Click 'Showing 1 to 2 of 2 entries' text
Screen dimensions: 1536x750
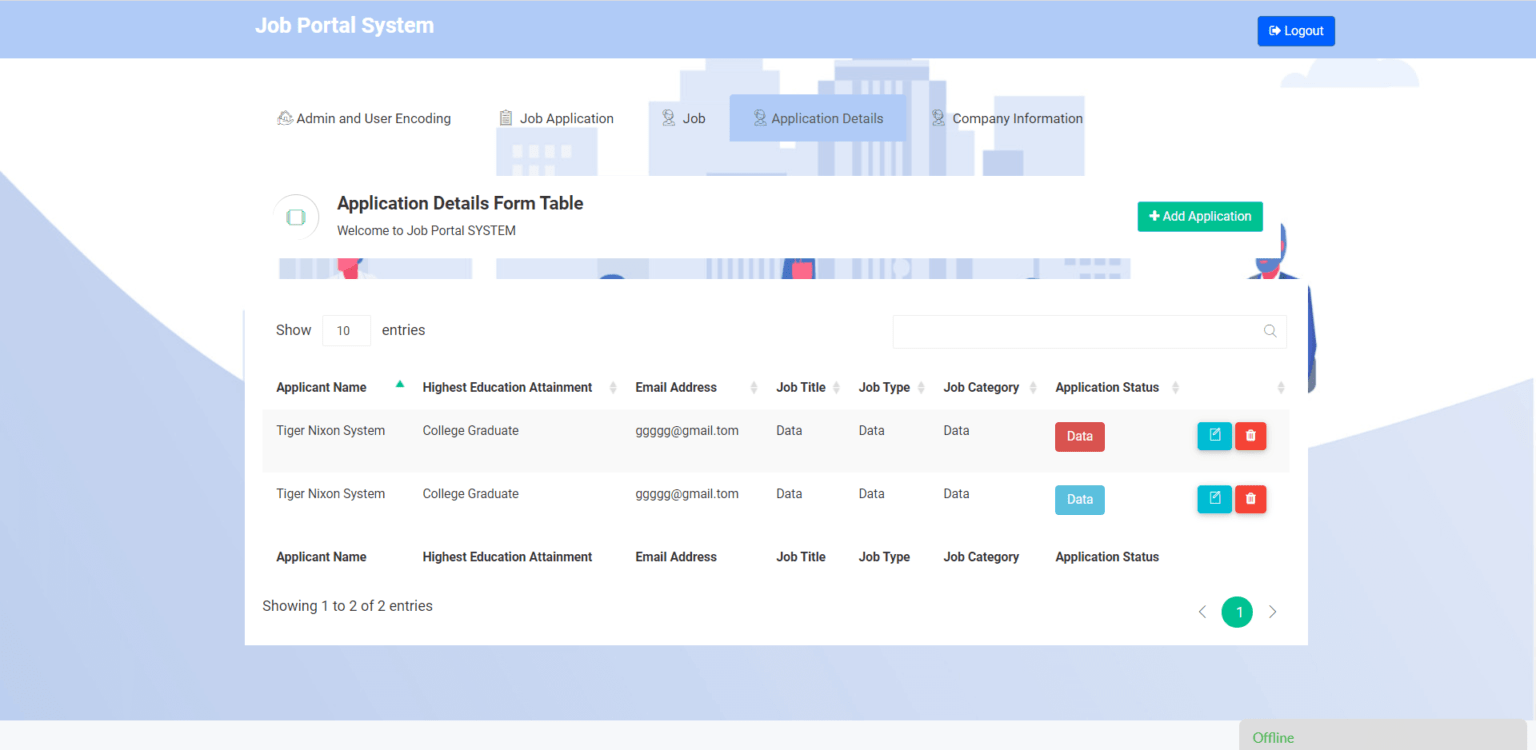tap(348, 606)
